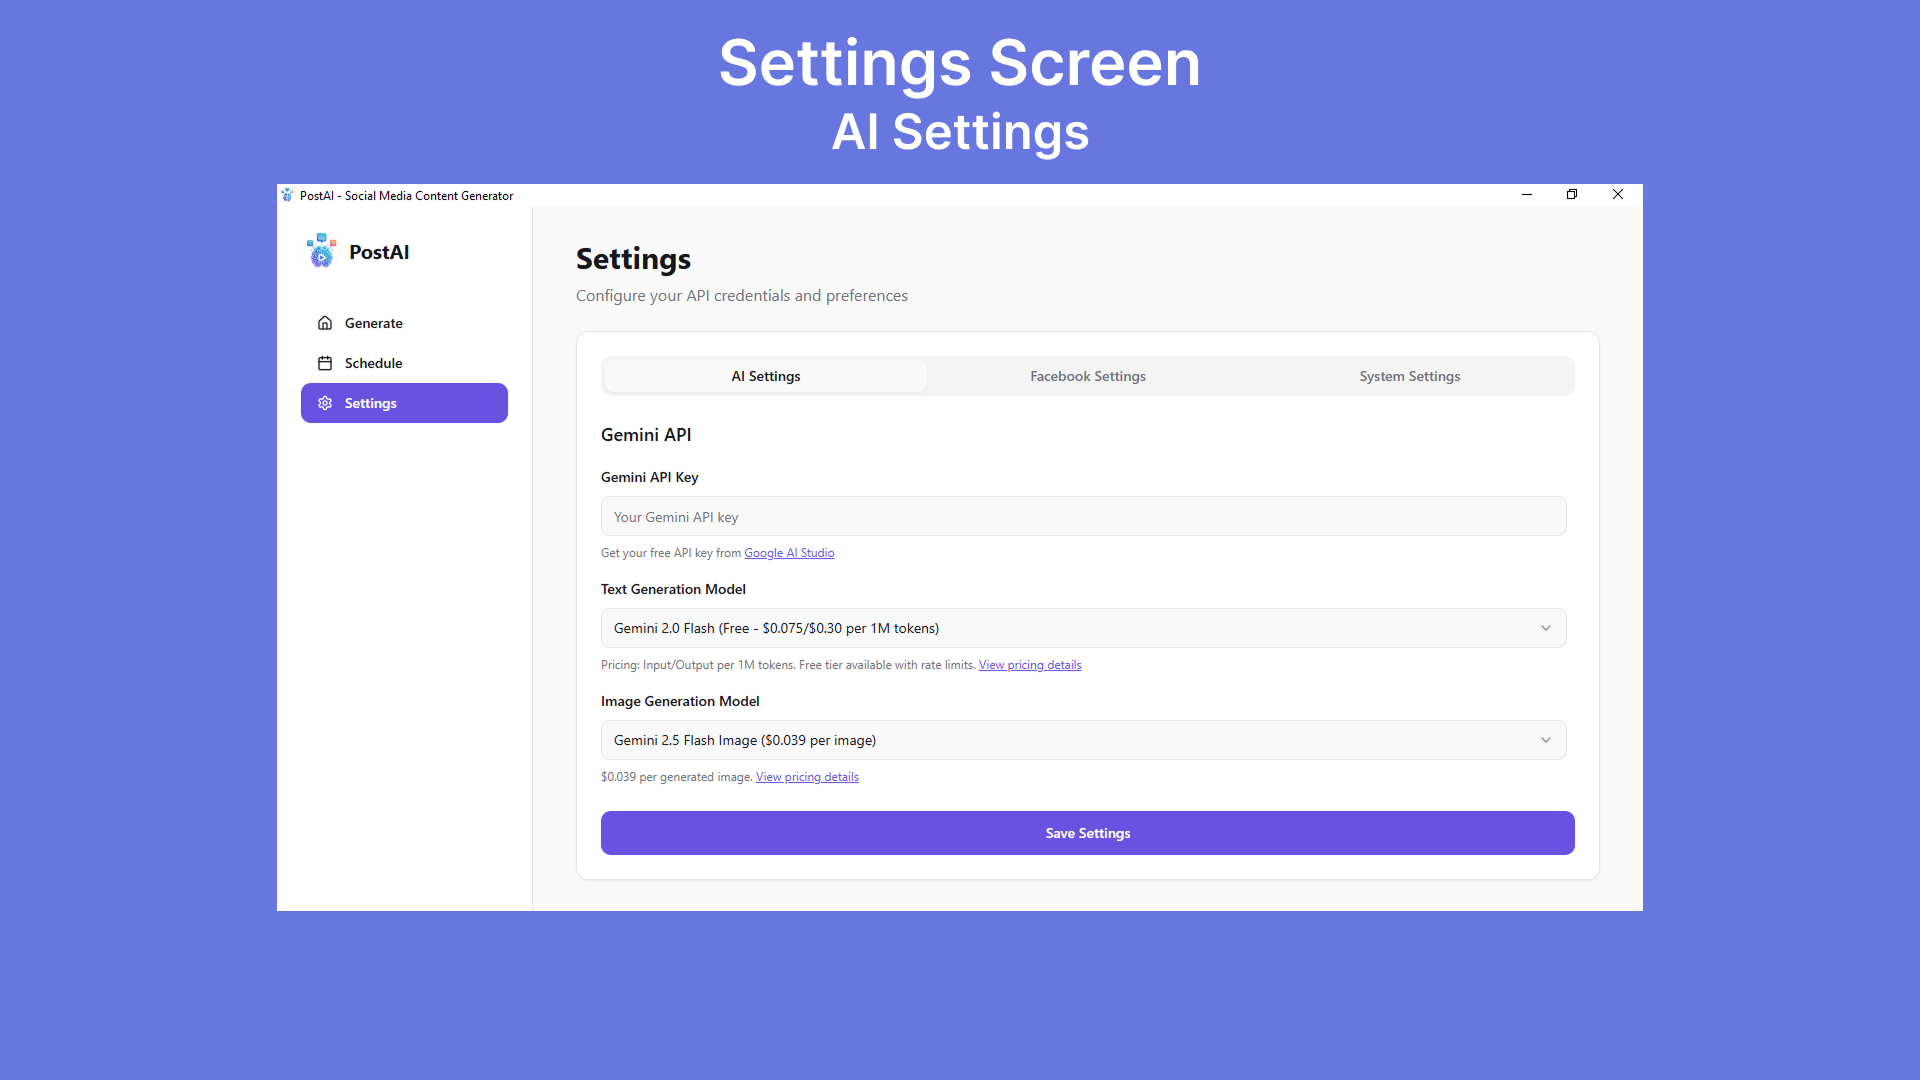Open text model View pricing details link
Viewport: 1920px width, 1080px height.
click(1030, 665)
